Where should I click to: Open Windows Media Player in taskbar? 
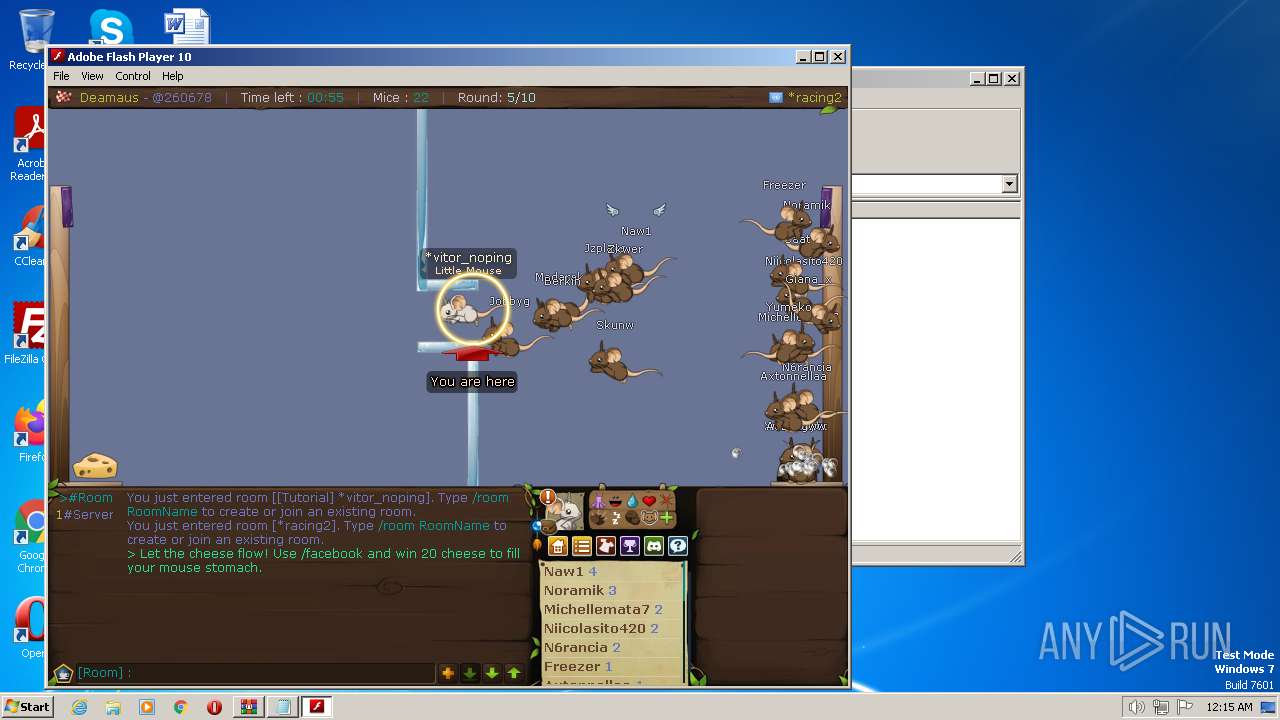[x=147, y=707]
